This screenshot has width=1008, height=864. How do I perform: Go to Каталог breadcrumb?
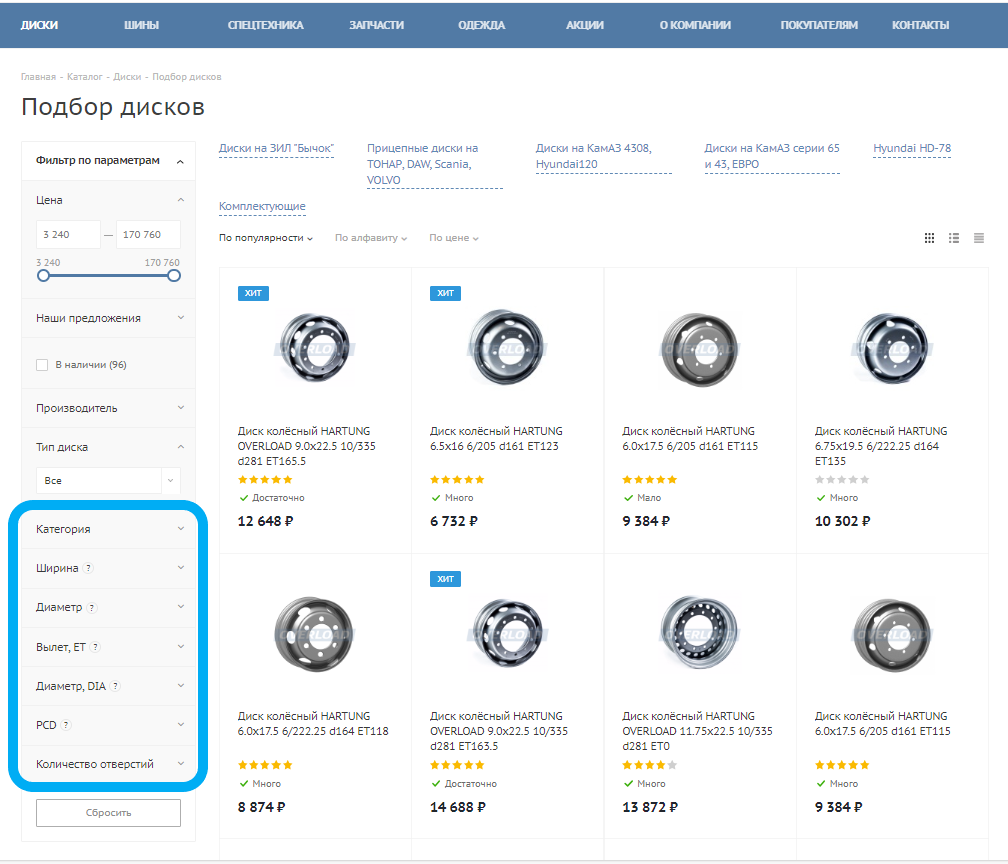click(85, 77)
